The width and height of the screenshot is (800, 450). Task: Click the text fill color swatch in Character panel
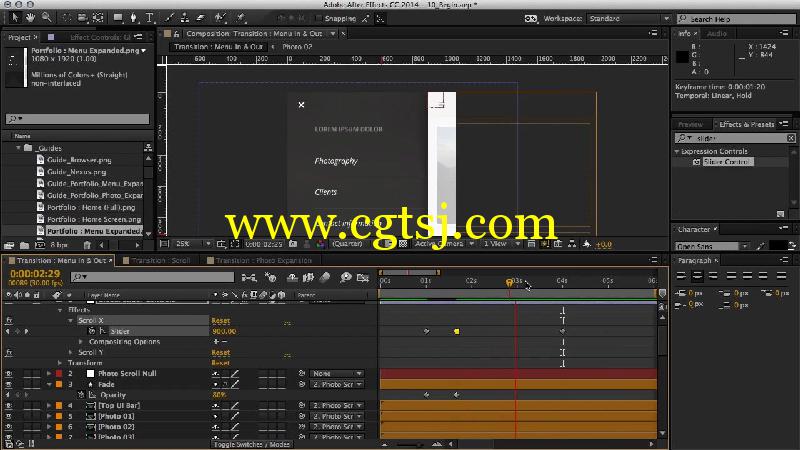point(778,245)
